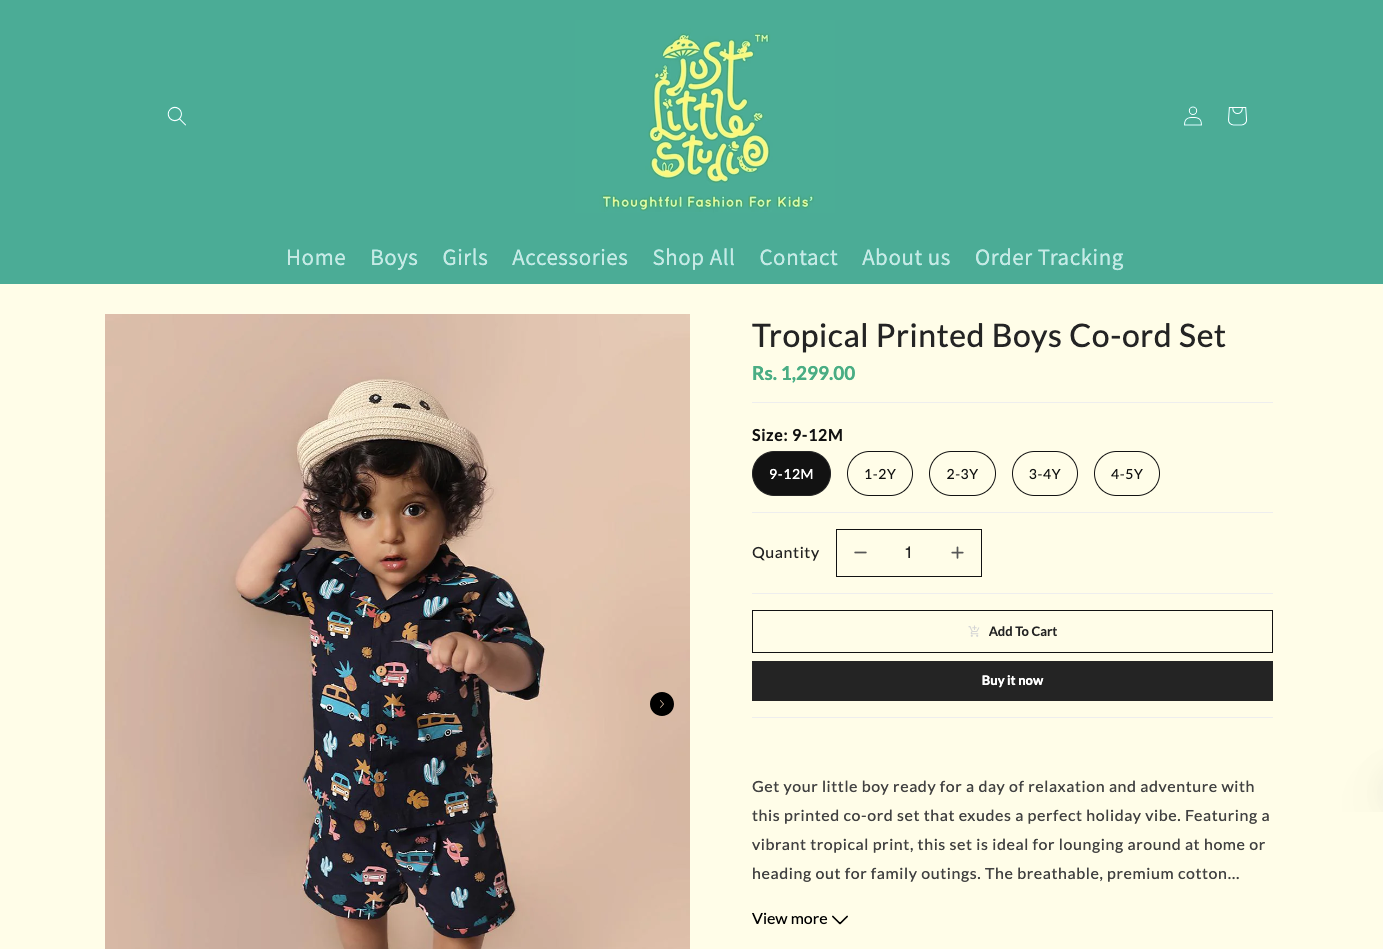
Task: Expand the View more description
Action: click(800, 919)
